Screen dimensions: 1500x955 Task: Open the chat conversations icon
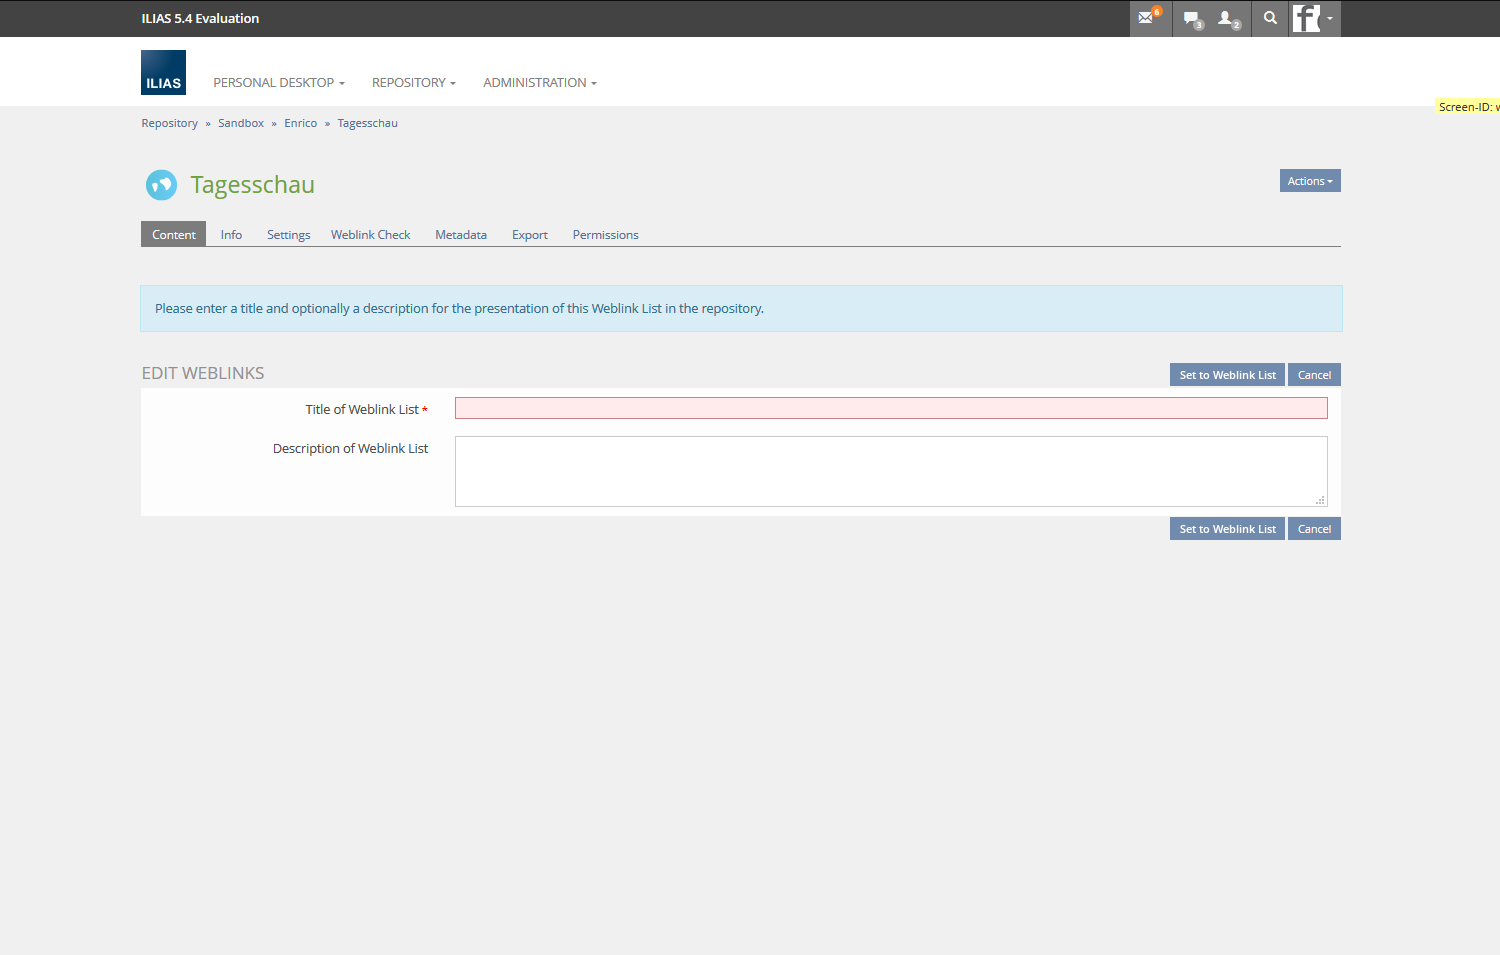point(1191,18)
